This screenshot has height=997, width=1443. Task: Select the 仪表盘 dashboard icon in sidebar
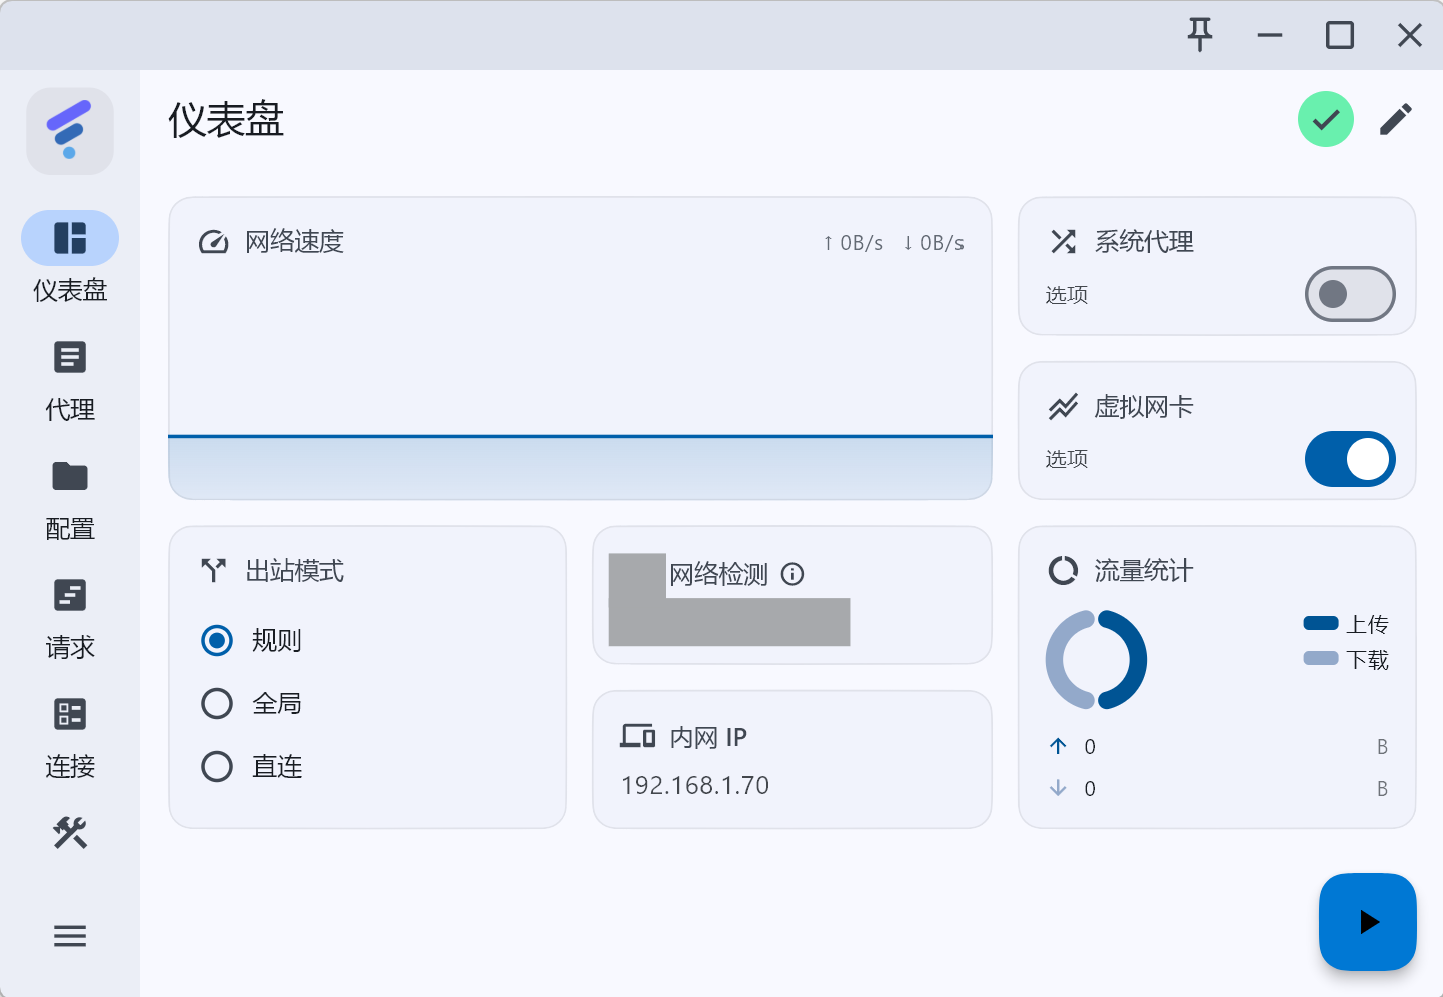(69, 238)
